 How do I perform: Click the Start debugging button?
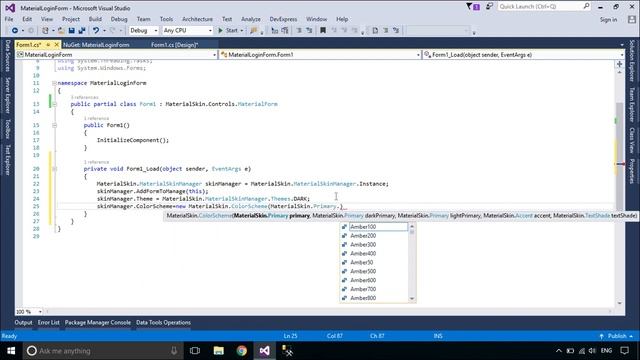click(228, 31)
